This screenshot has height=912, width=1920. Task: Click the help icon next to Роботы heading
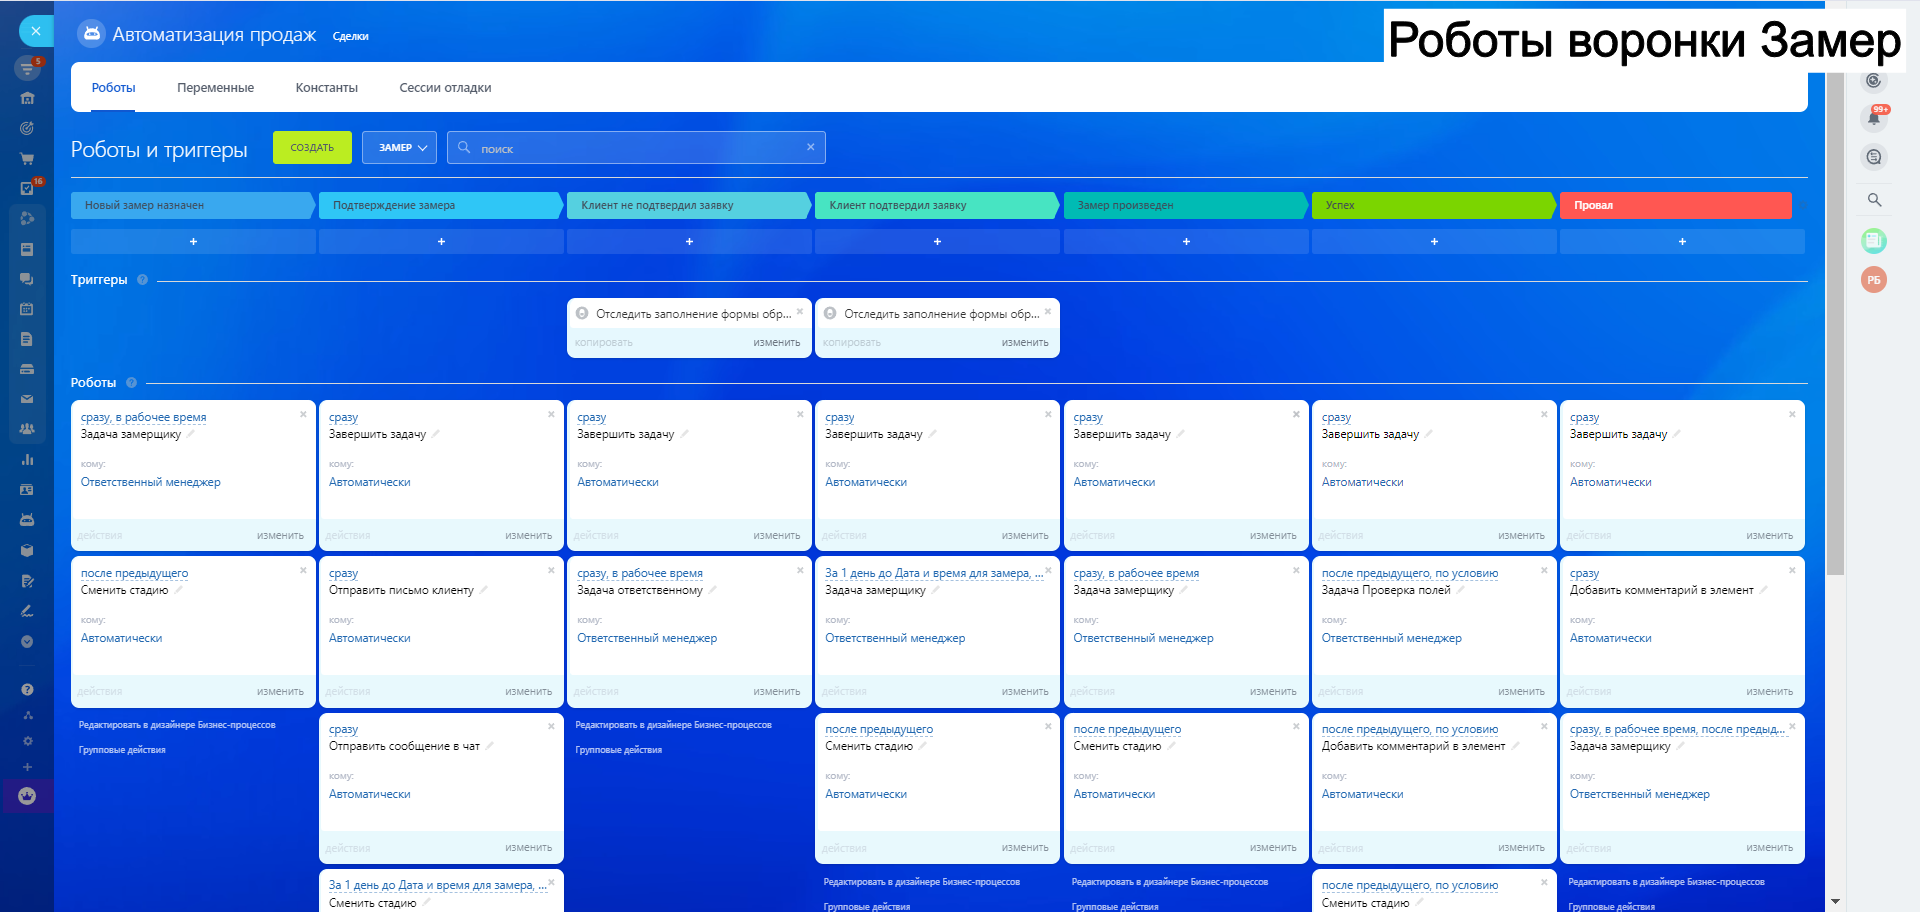point(131,383)
